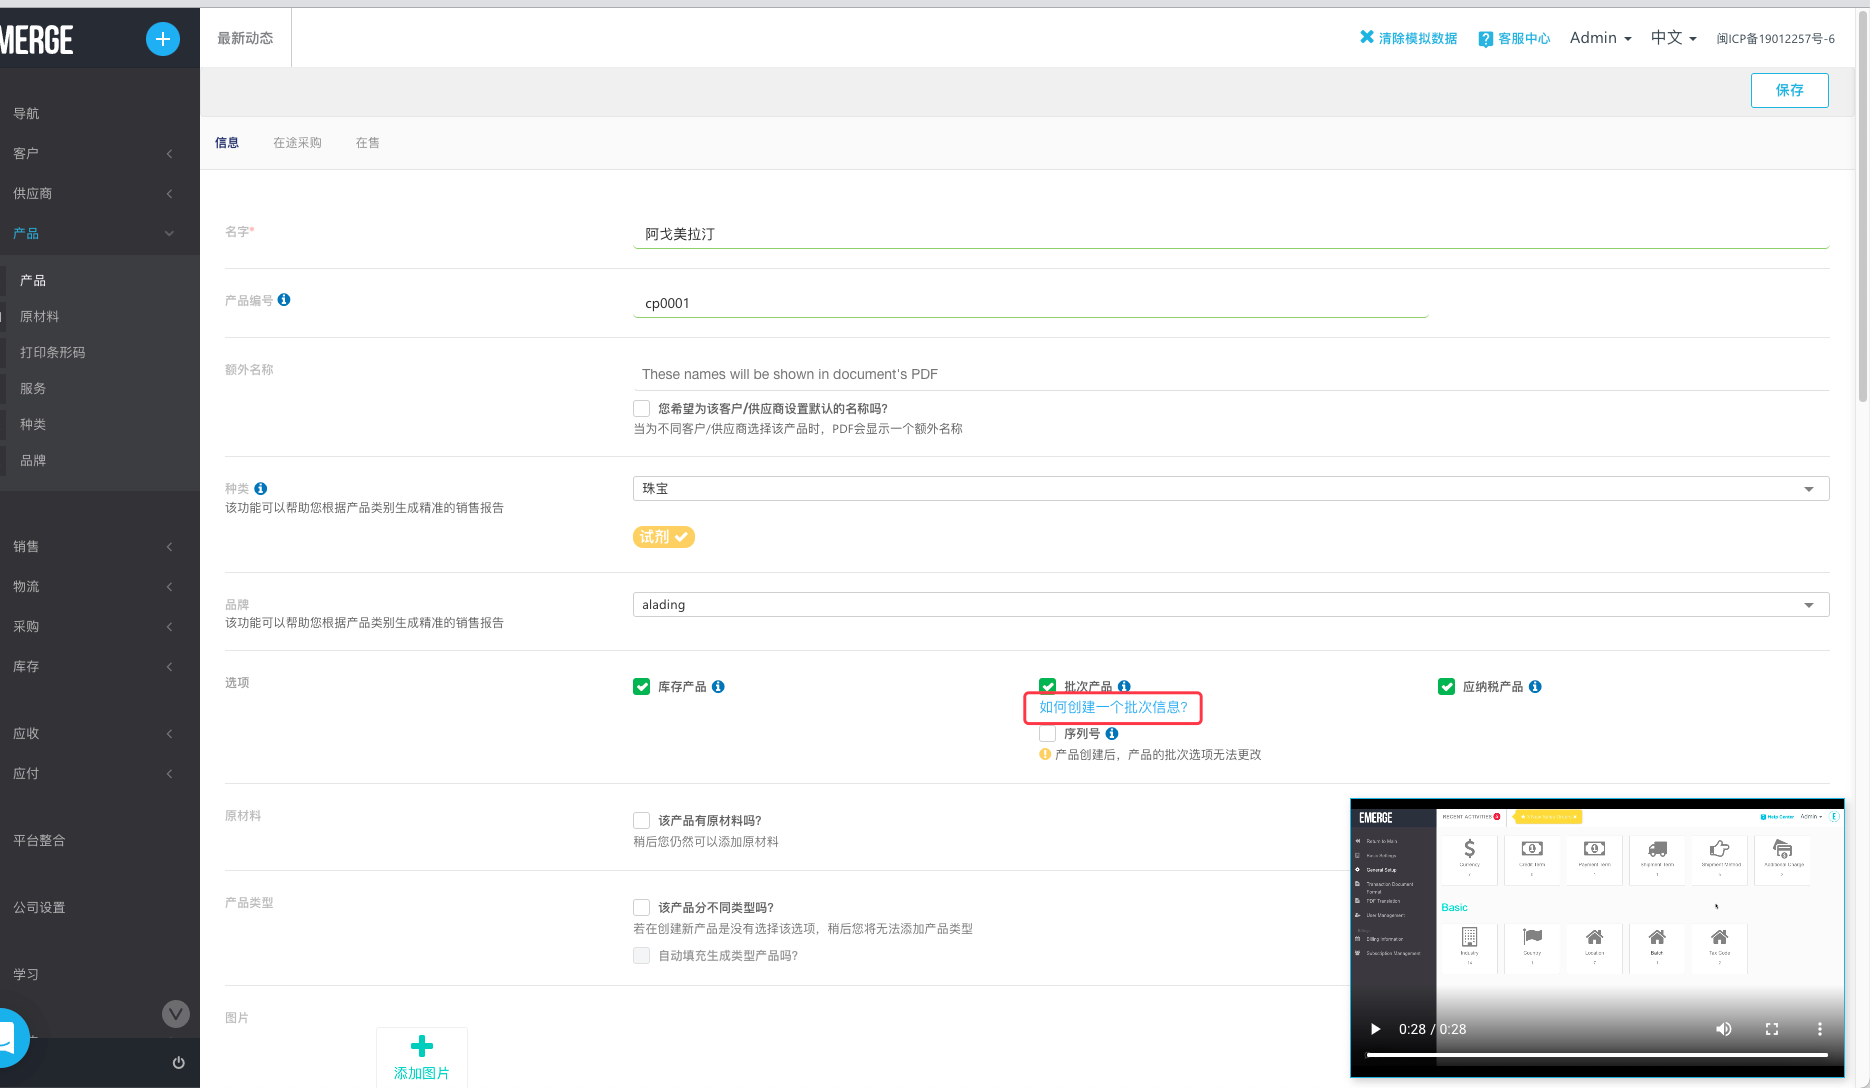Click the power logout icon in sidebar
The image size is (1870, 1088).
(178, 1062)
